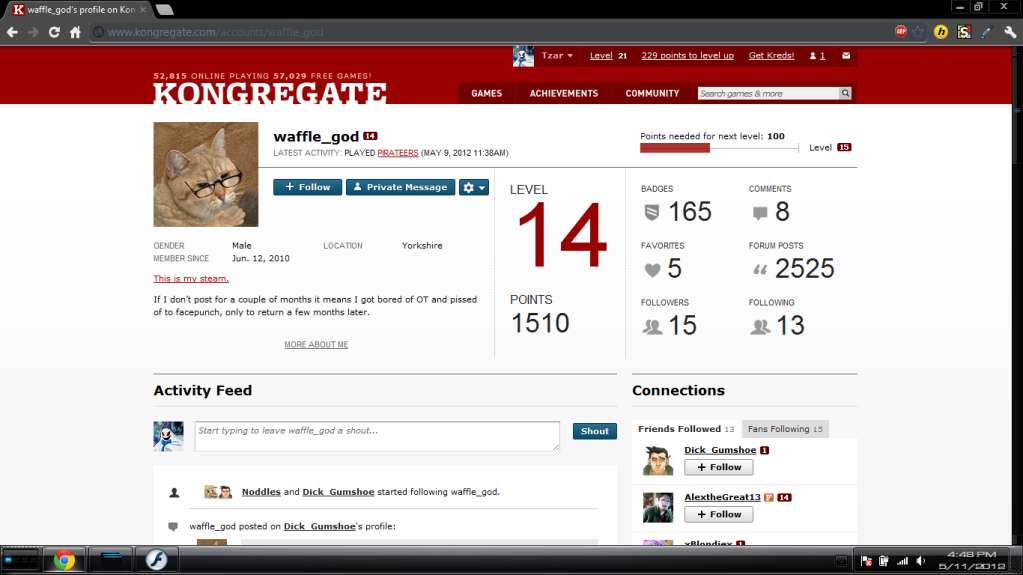Open the 'This is my steam.' link
The width and height of the screenshot is (1023, 575).
coord(191,279)
